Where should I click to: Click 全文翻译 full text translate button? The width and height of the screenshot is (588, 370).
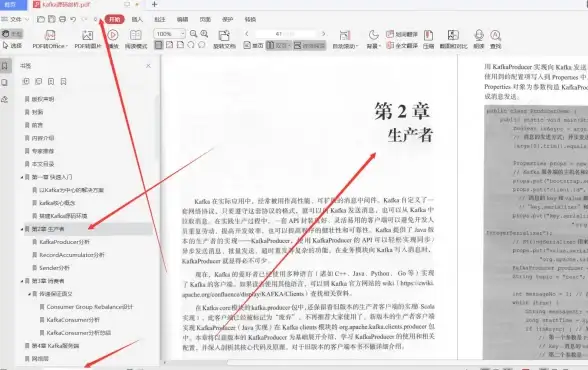pyautogui.click(x=402, y=45)
